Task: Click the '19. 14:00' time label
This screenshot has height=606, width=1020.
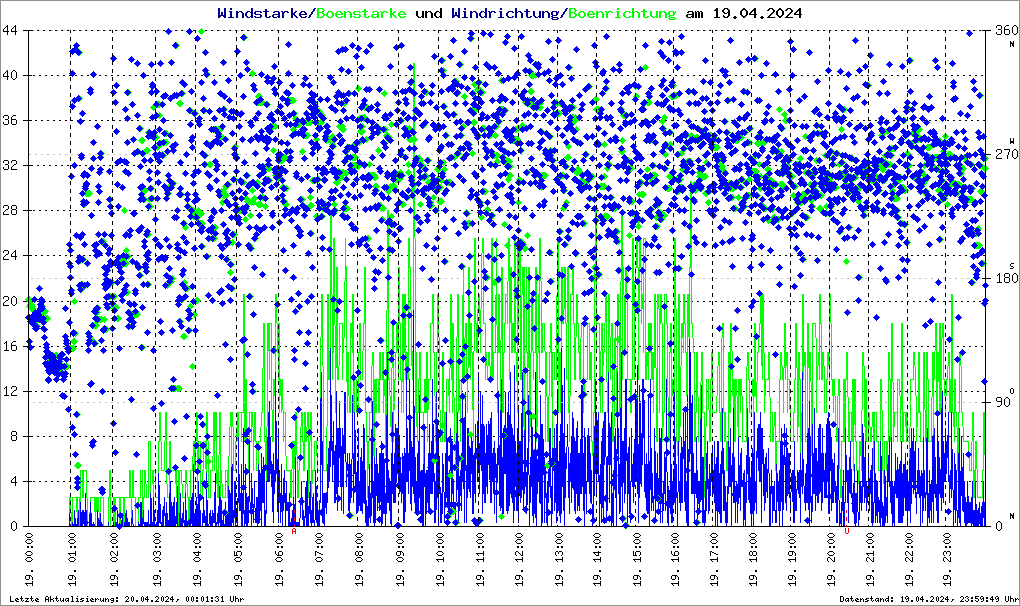Action: coord(598,560)
